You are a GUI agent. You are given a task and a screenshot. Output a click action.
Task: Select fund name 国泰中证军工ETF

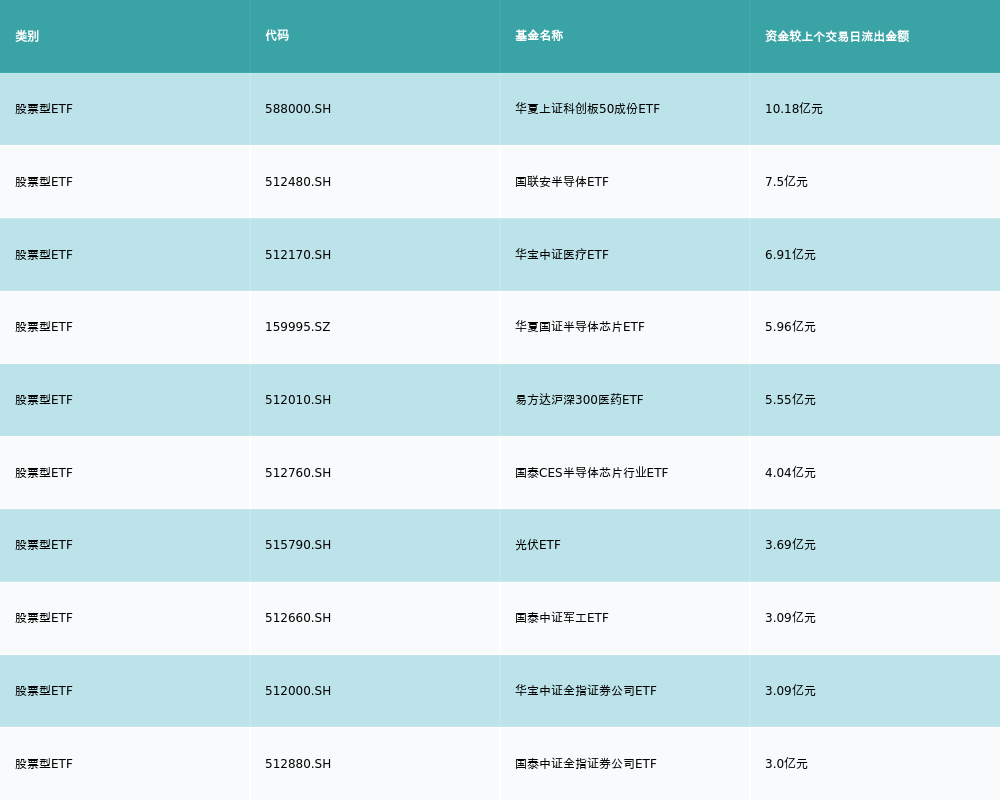[x=562, y=618]
